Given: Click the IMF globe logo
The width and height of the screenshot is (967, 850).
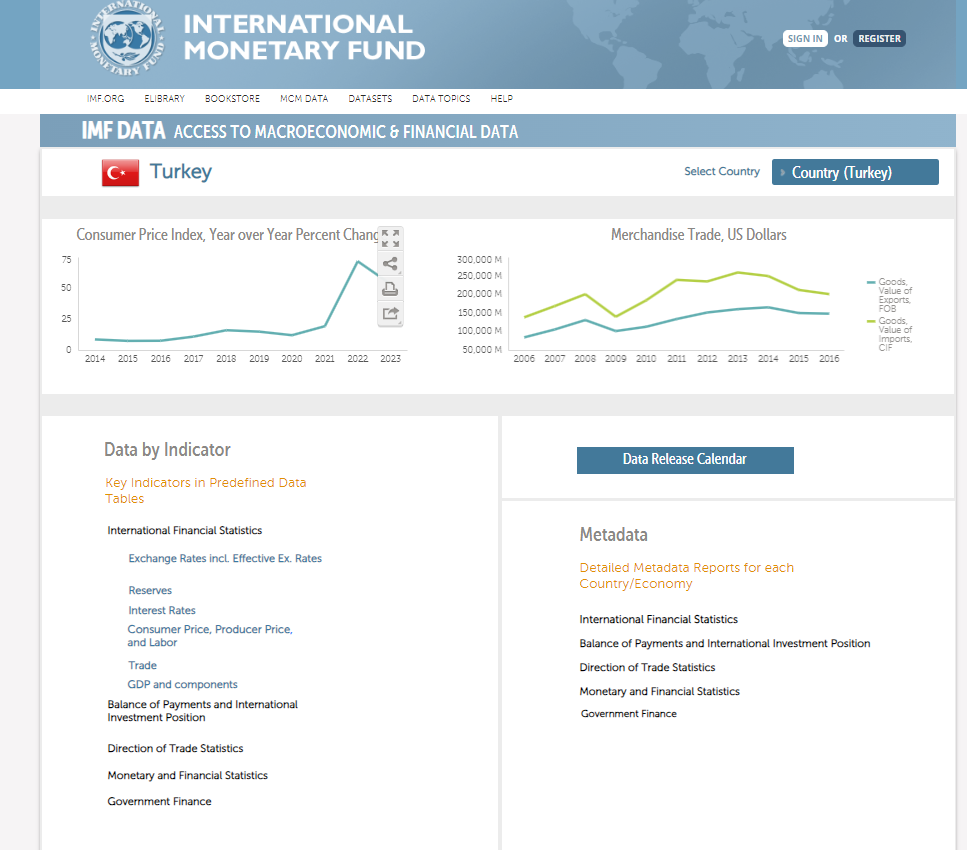Looking at the screenshot, I should (x=128, y=38).
